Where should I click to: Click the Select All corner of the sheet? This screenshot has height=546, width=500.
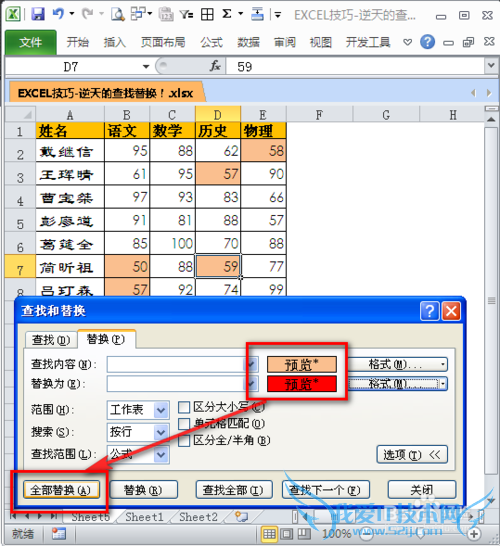click(x=20, y=114)
